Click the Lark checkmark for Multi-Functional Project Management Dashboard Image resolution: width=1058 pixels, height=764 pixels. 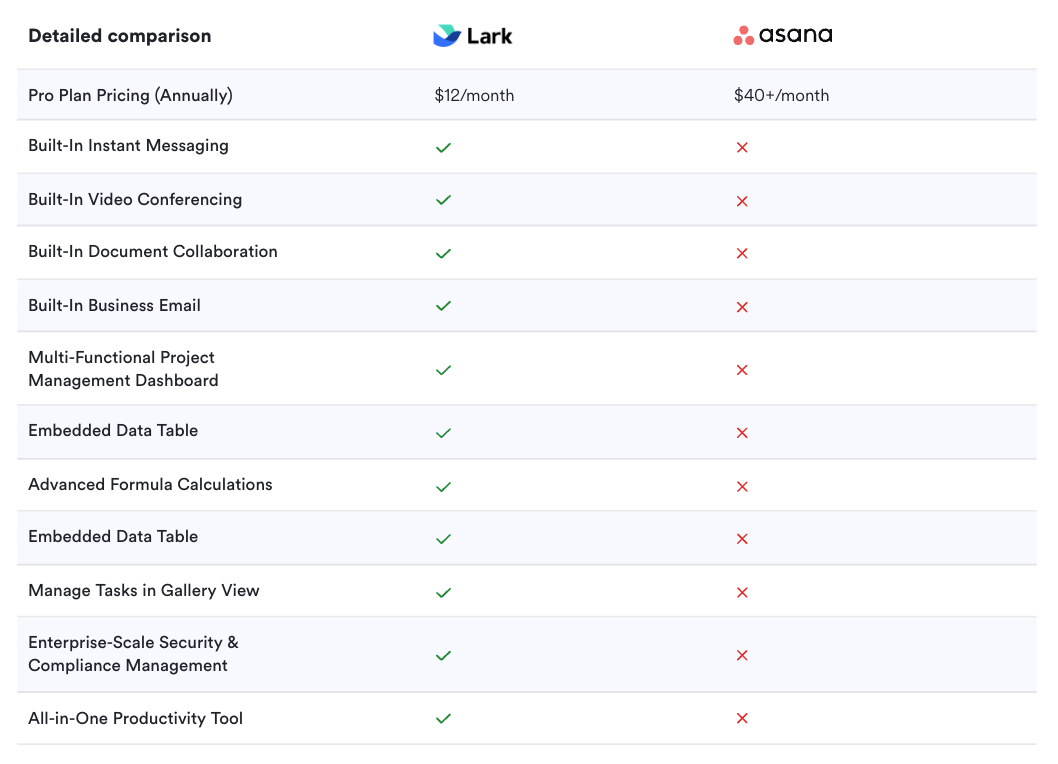tap(443, 370)
